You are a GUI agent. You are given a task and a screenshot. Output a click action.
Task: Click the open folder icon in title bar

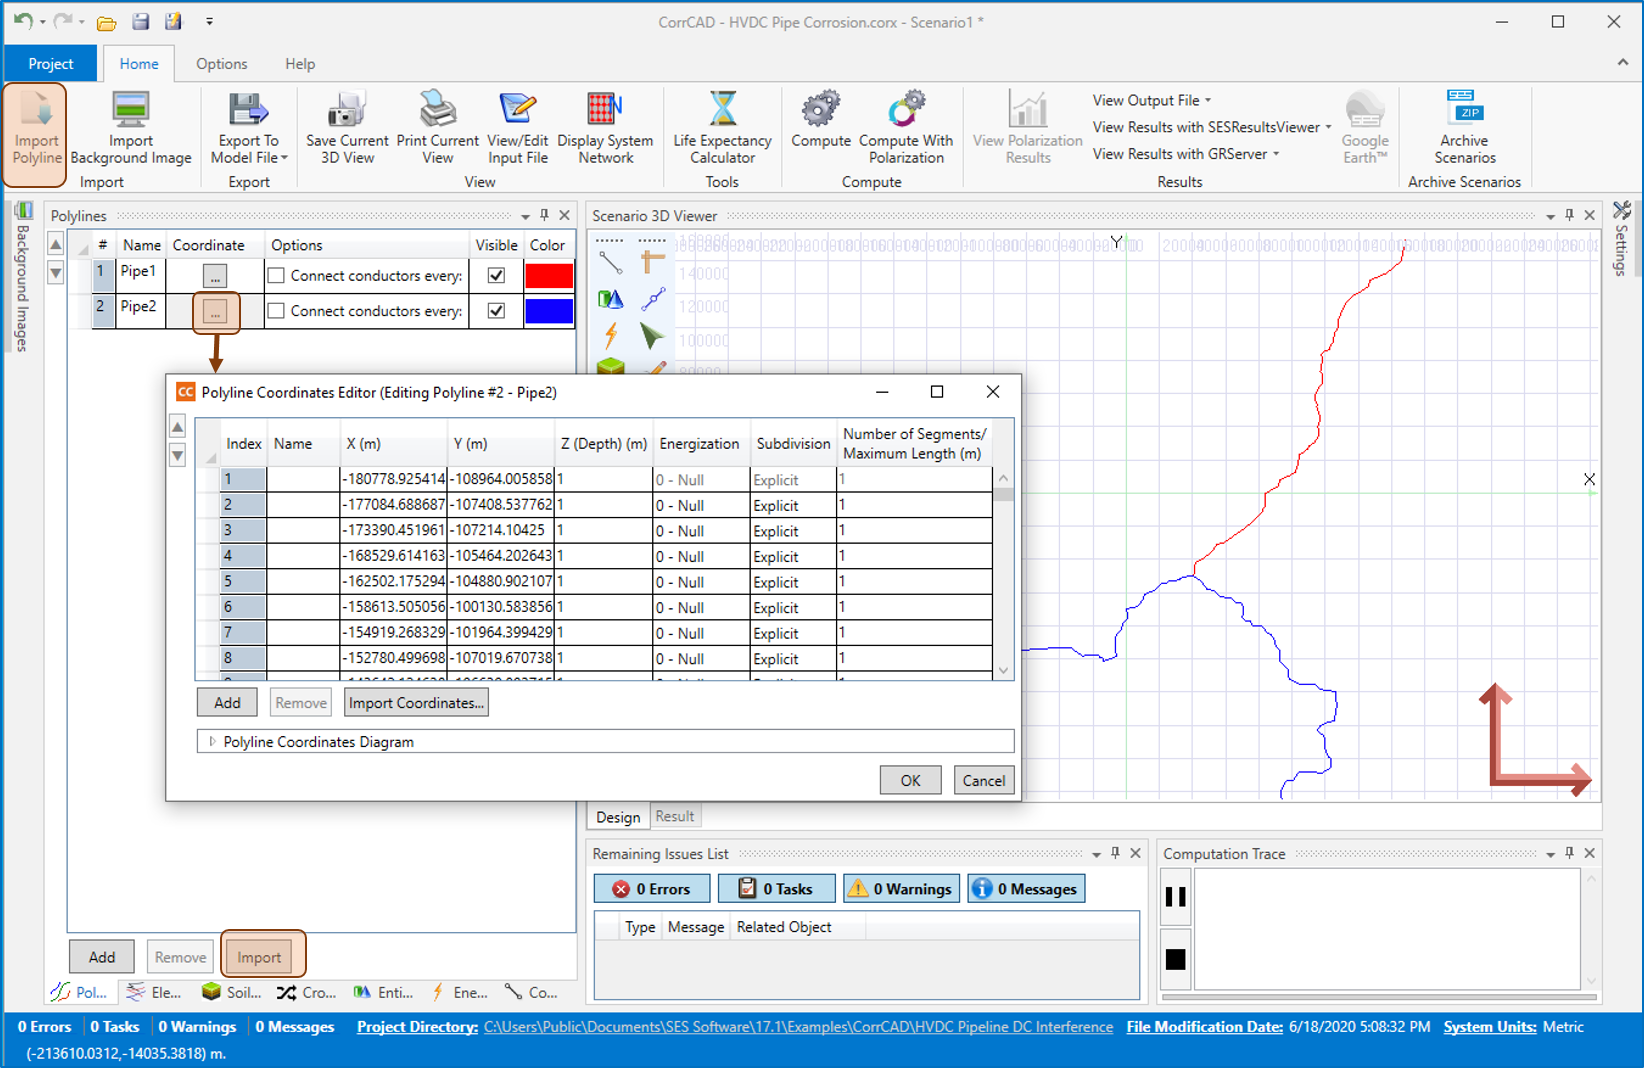click(106, 22)
